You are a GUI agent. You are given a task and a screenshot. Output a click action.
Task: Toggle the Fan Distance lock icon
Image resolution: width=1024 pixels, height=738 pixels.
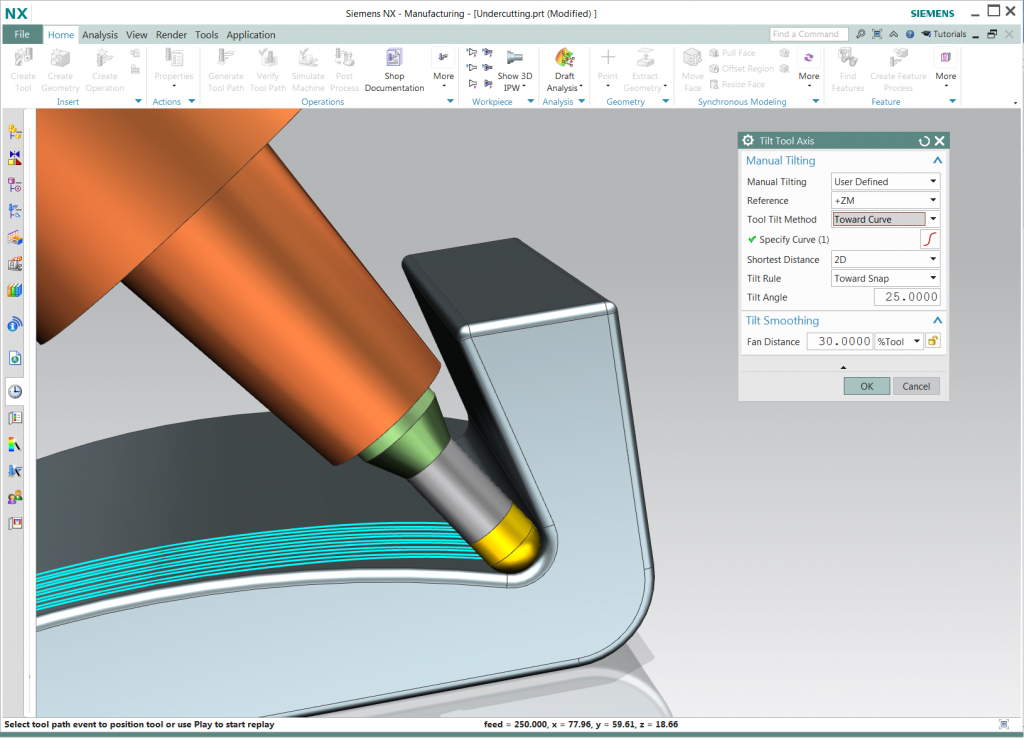click(932, 341)
